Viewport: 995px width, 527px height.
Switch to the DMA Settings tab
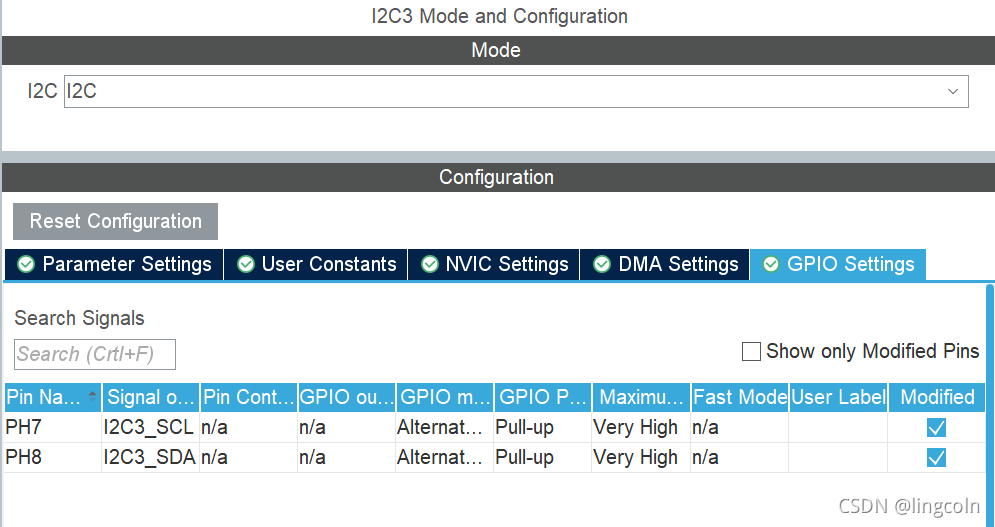coord(664,264)
